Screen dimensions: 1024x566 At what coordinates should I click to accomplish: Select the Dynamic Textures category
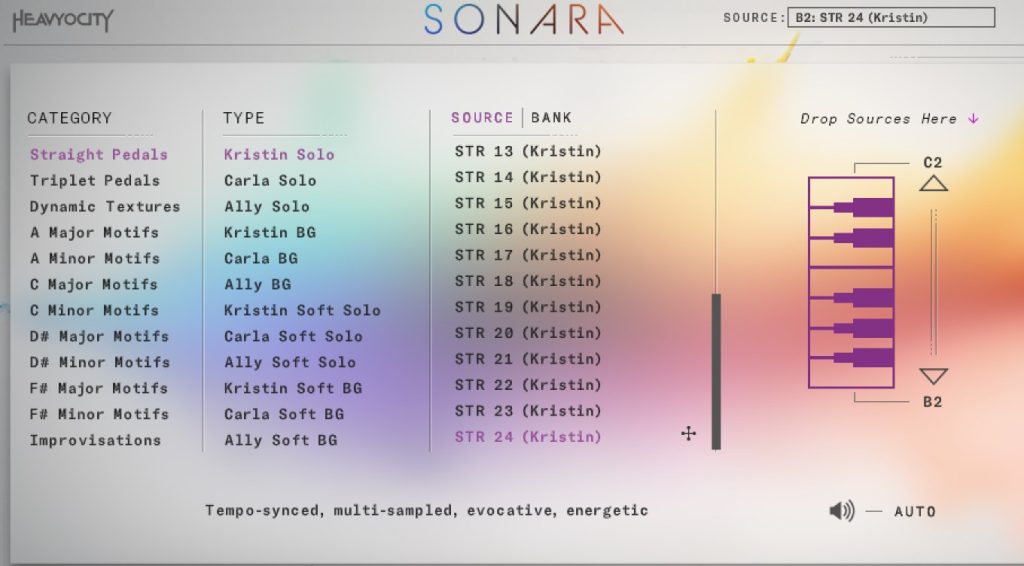click(x=105, y=207)
